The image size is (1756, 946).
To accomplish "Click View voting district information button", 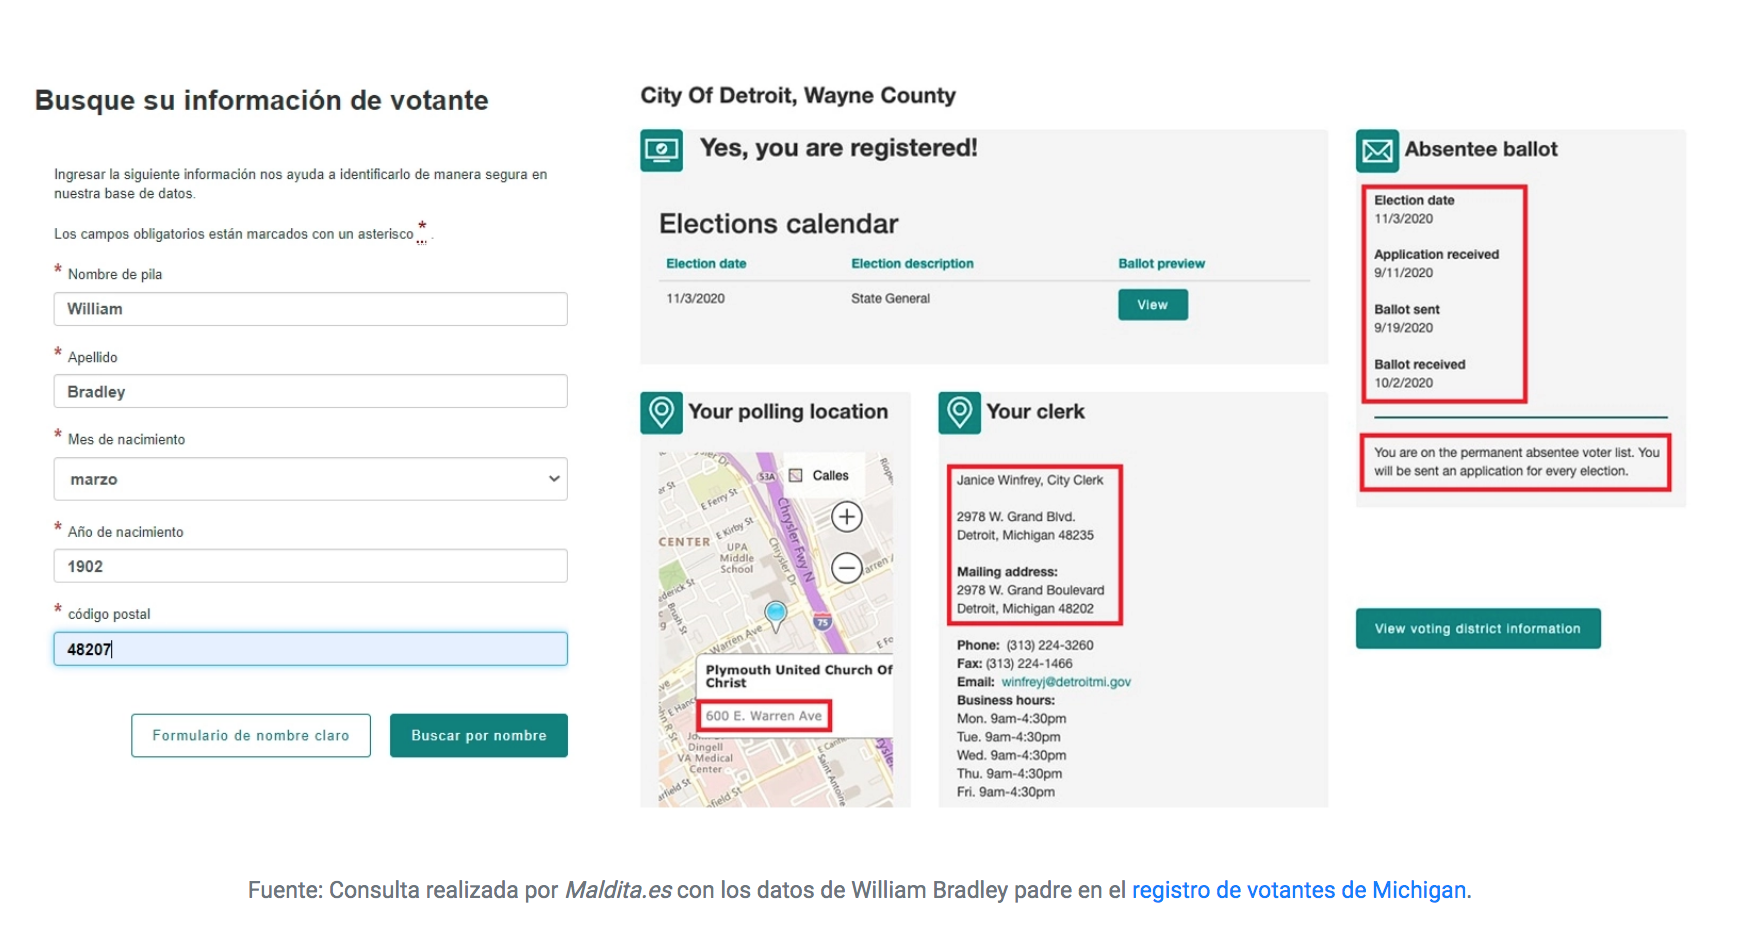I will pyautogui.click(x=1478, y=628).
